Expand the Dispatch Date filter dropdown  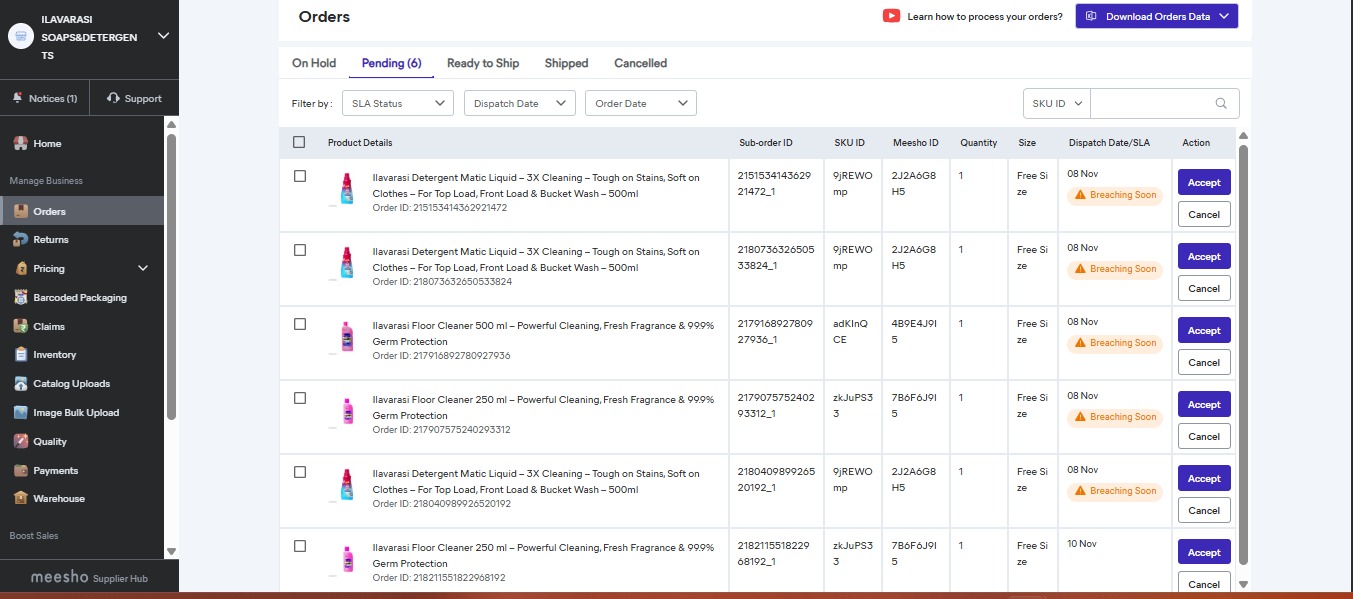[519, 103]
